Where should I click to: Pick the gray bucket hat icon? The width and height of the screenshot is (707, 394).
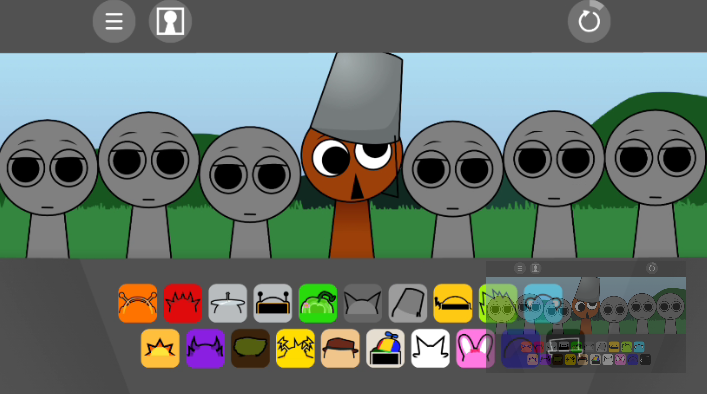(408, 303)
